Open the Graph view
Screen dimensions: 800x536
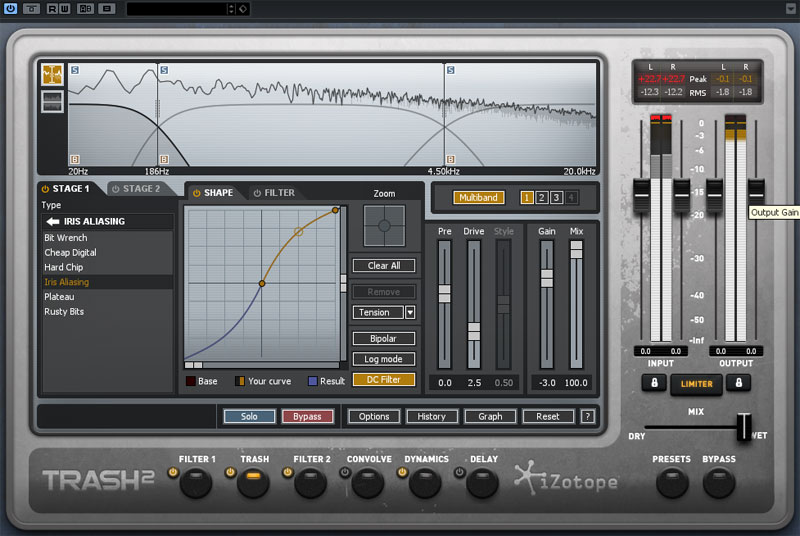pyautogui.click(x=490, y=417)
